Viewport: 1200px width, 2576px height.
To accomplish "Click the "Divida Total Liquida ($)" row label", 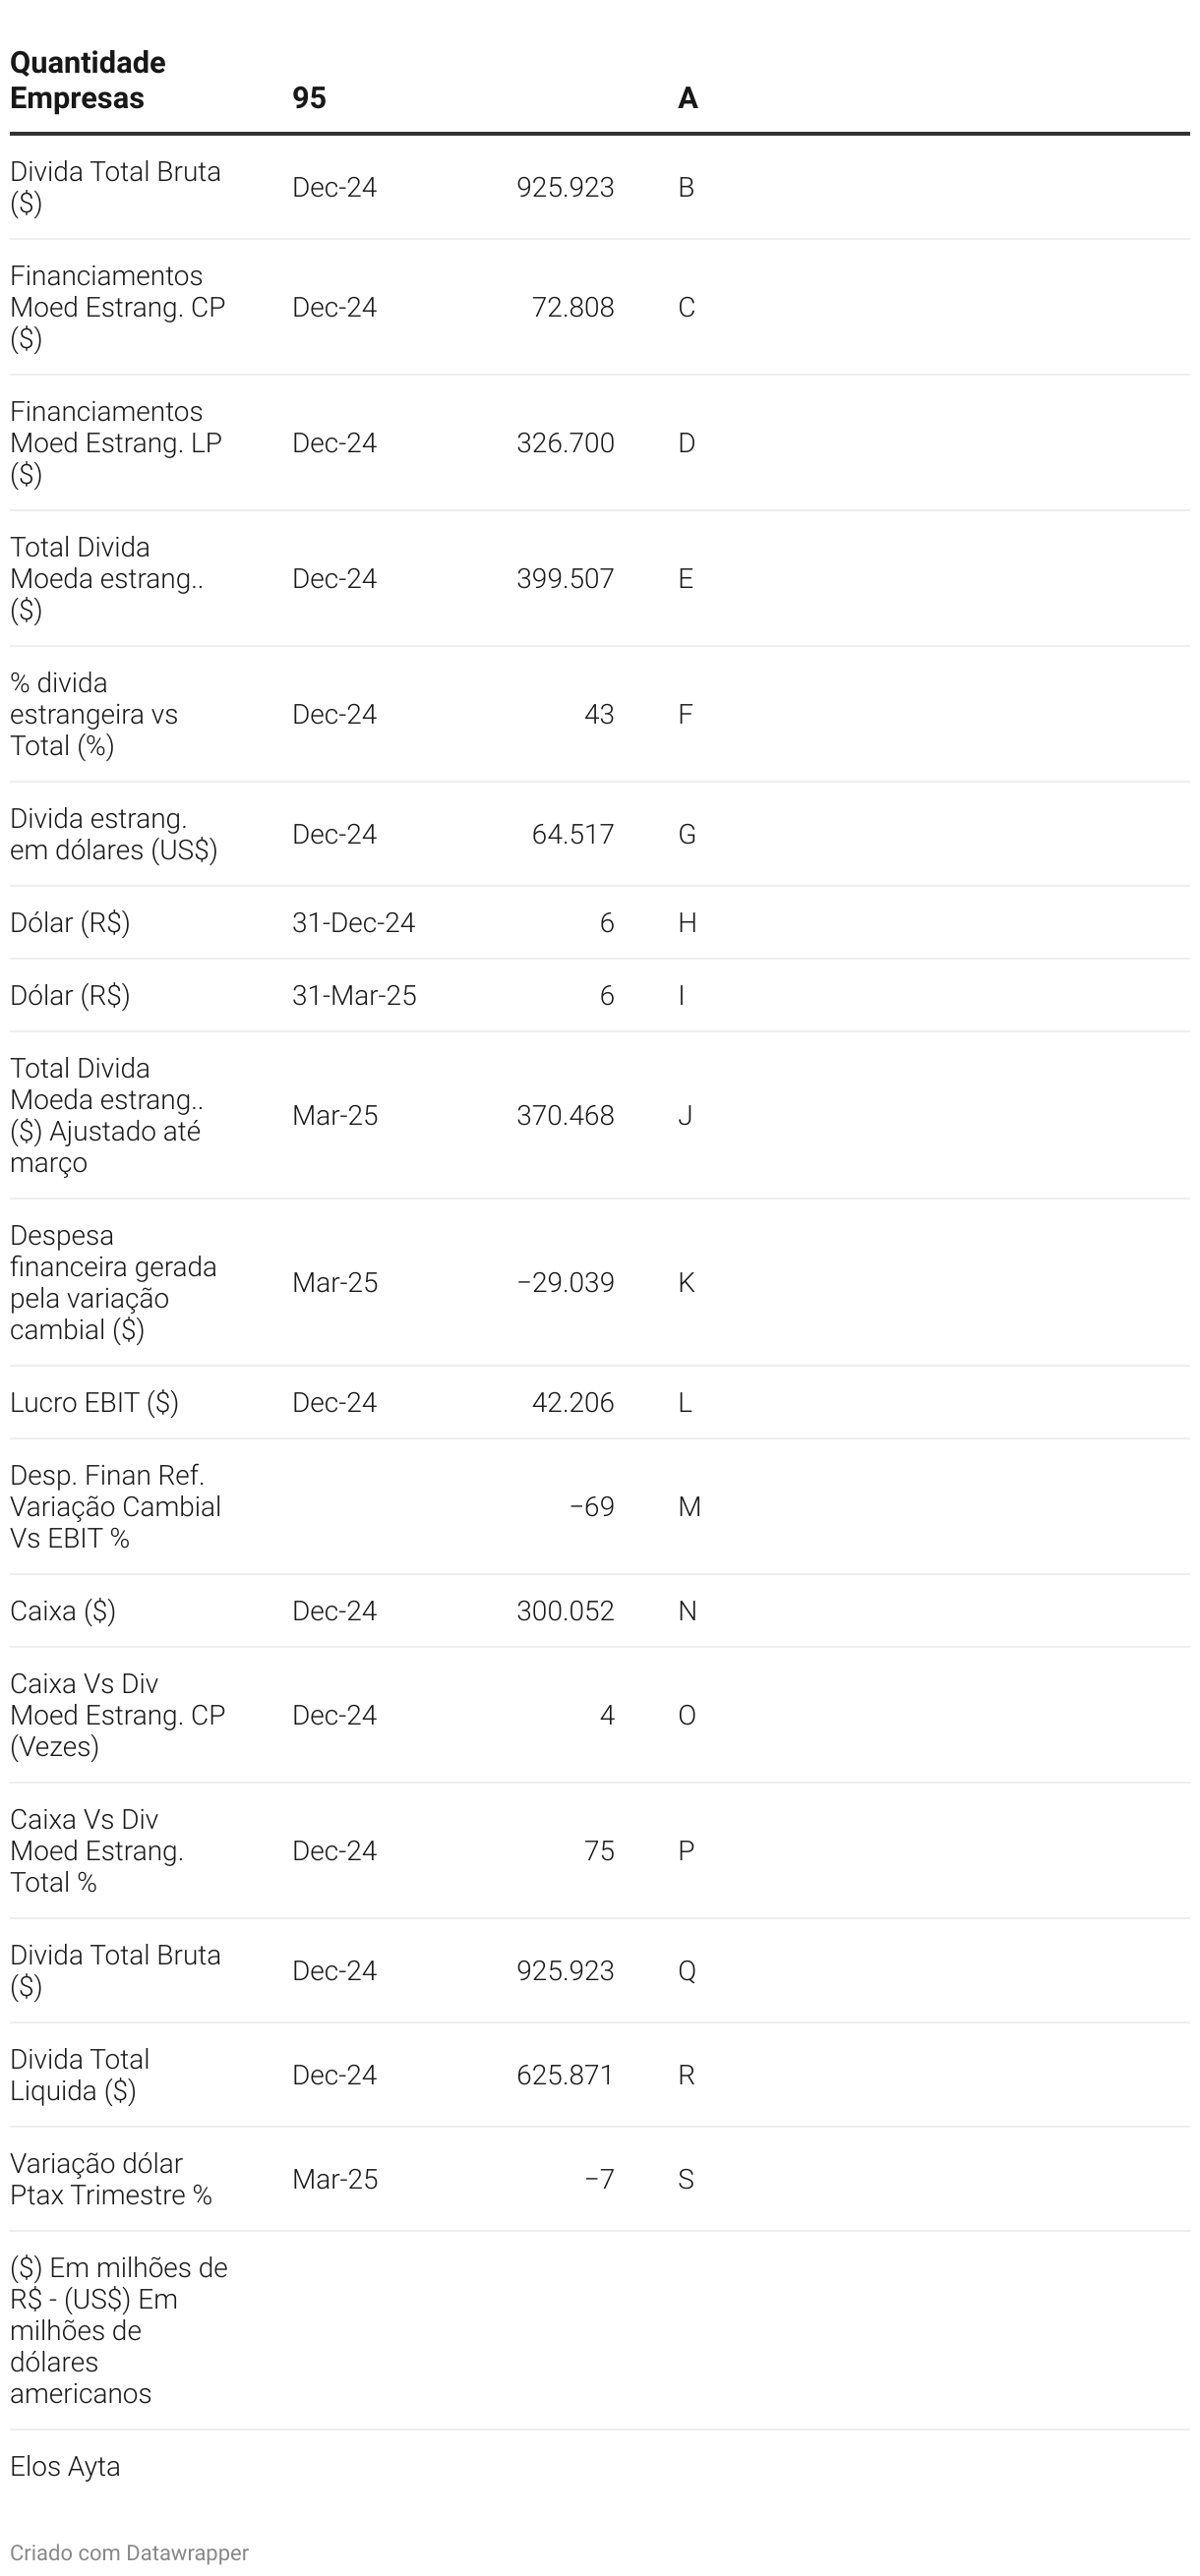I will pos(80,2074).
